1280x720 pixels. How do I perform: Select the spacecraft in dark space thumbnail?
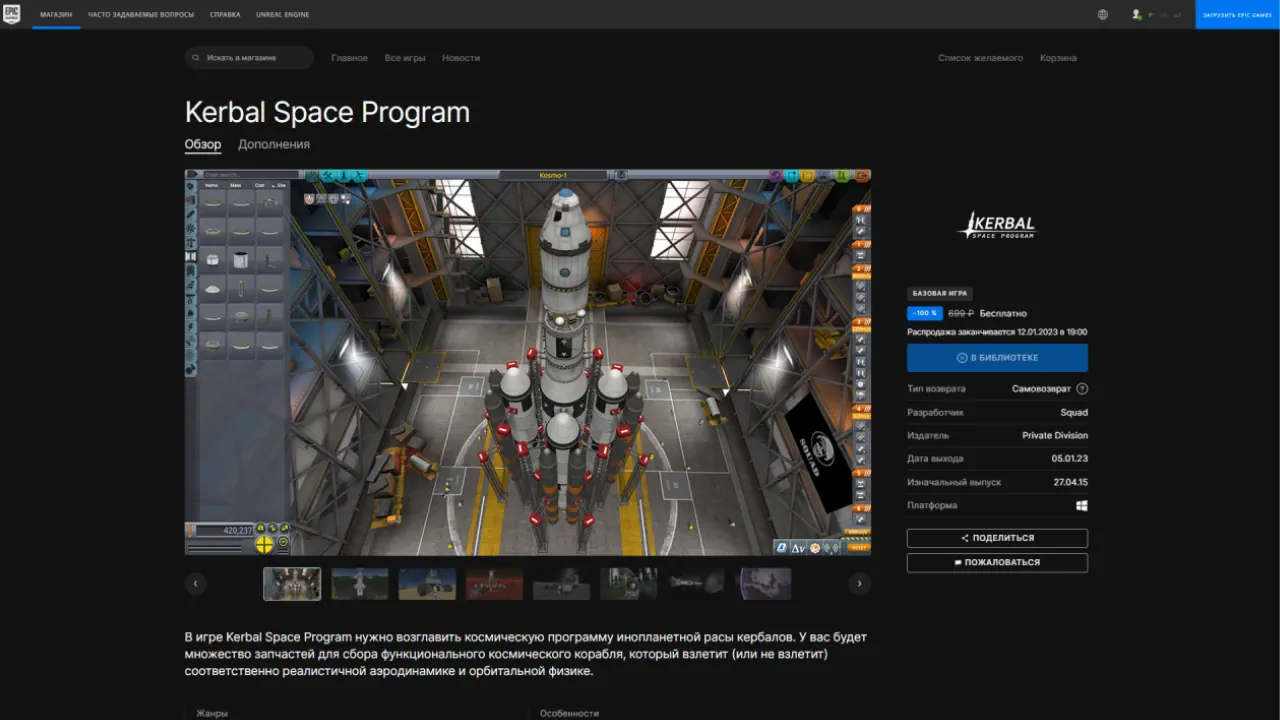pos(696,584)
